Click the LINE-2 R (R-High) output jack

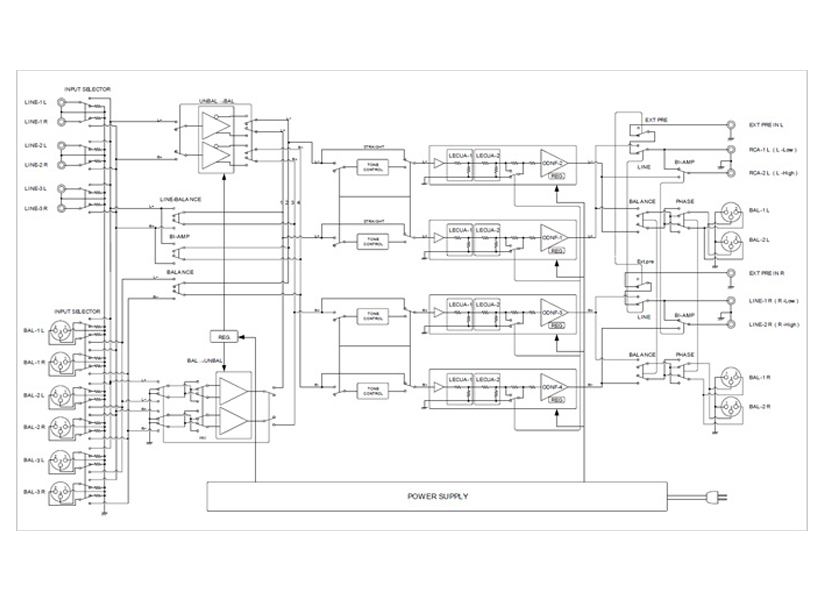point(731,325)
